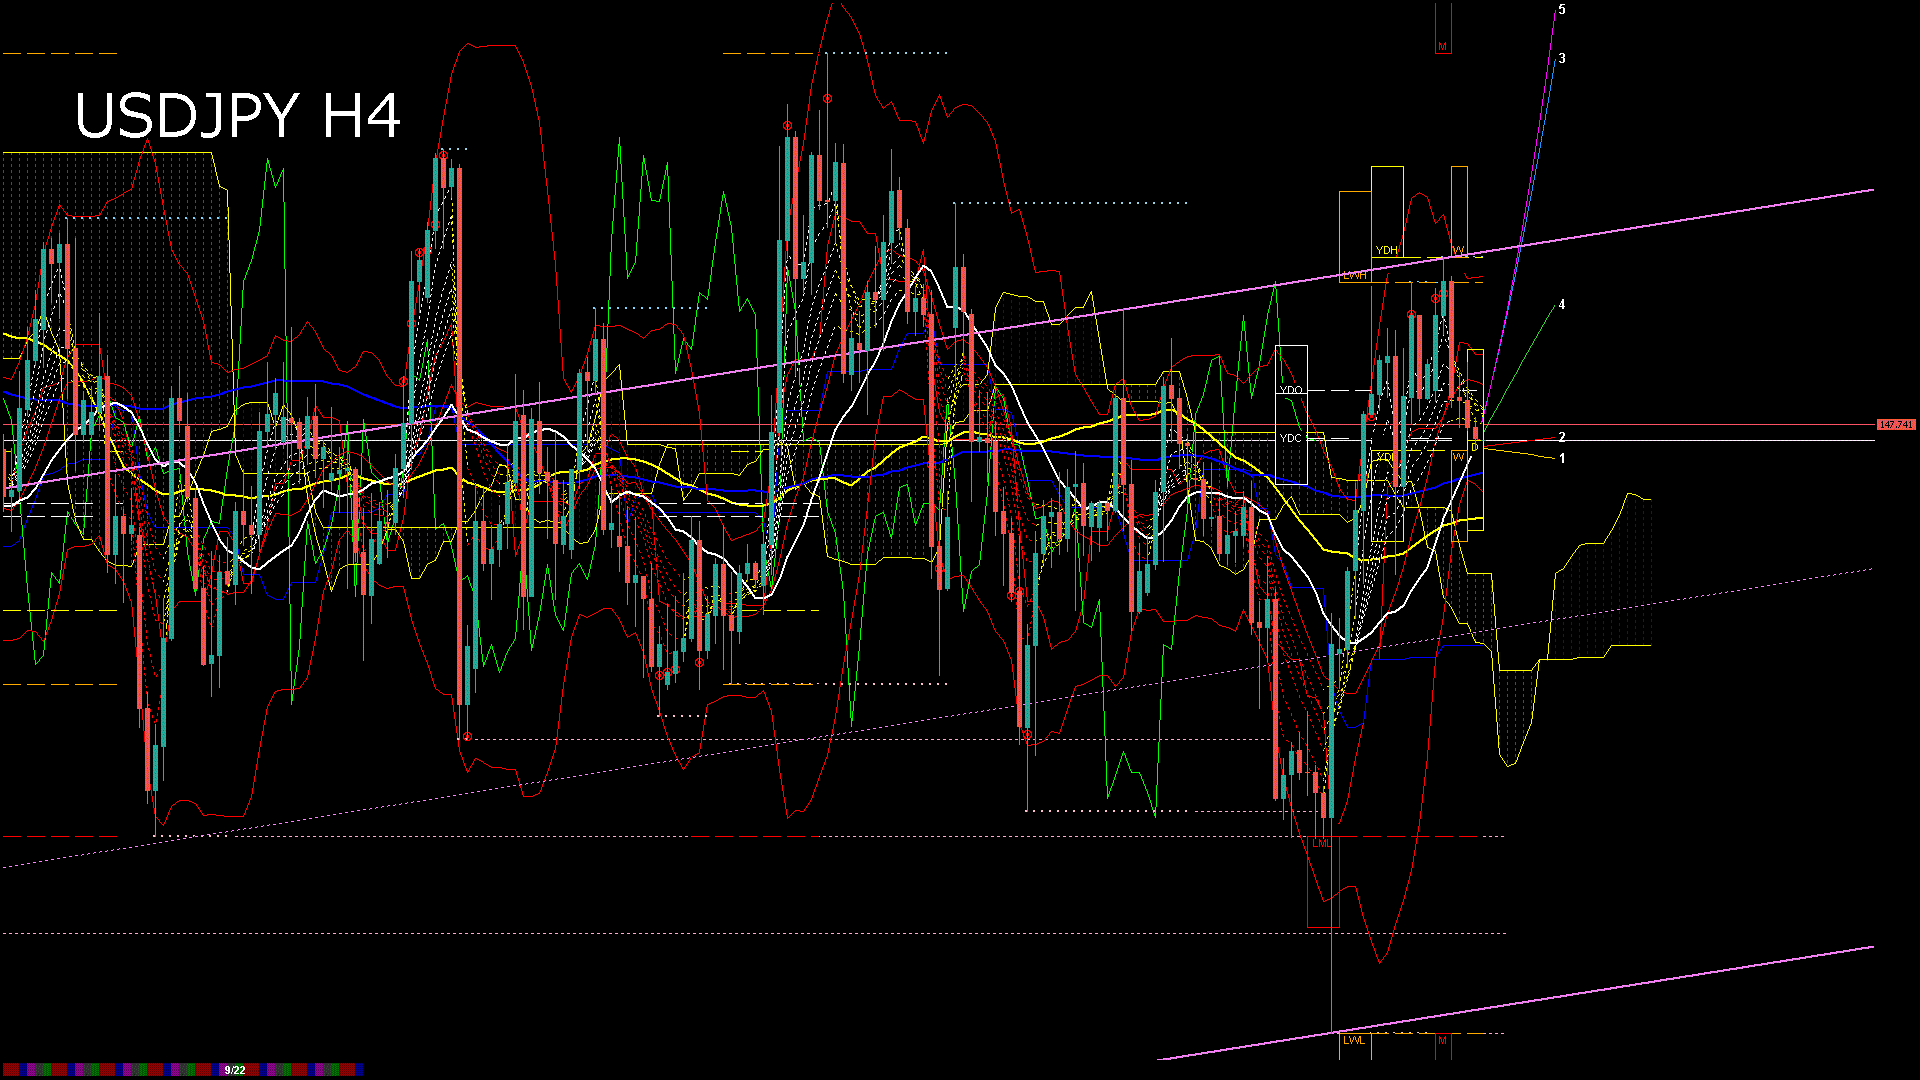This screenshot has height=1080, width=1920.
Task: Click the red LML level label
Action: point(1322,843)
